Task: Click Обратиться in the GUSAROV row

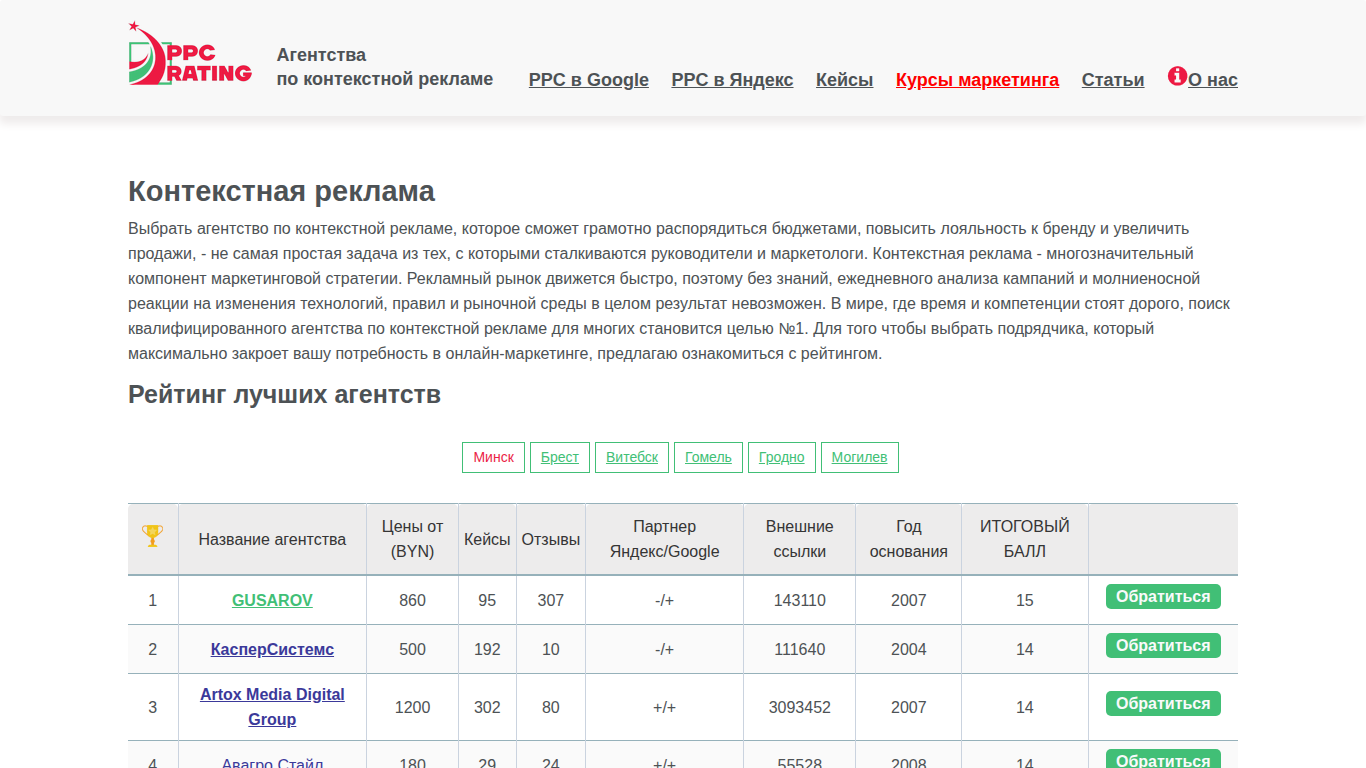Action: click(x=1163, y=597)
